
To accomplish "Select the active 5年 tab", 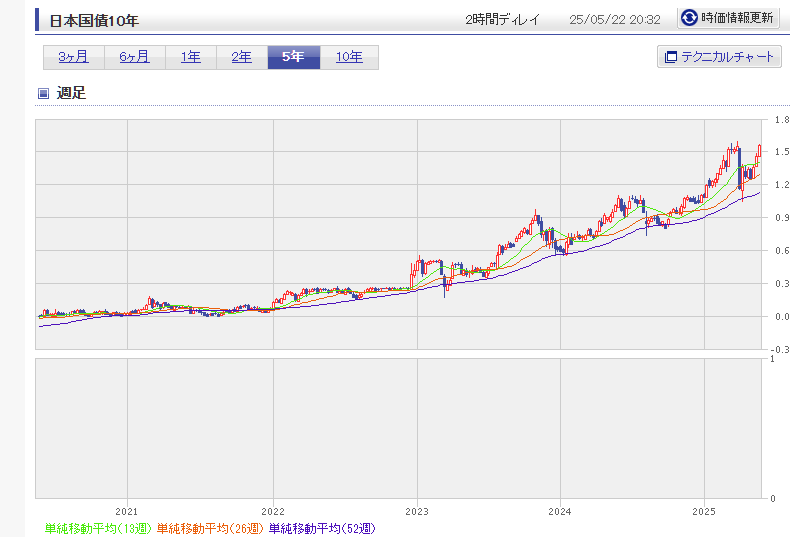I will 293,57.
